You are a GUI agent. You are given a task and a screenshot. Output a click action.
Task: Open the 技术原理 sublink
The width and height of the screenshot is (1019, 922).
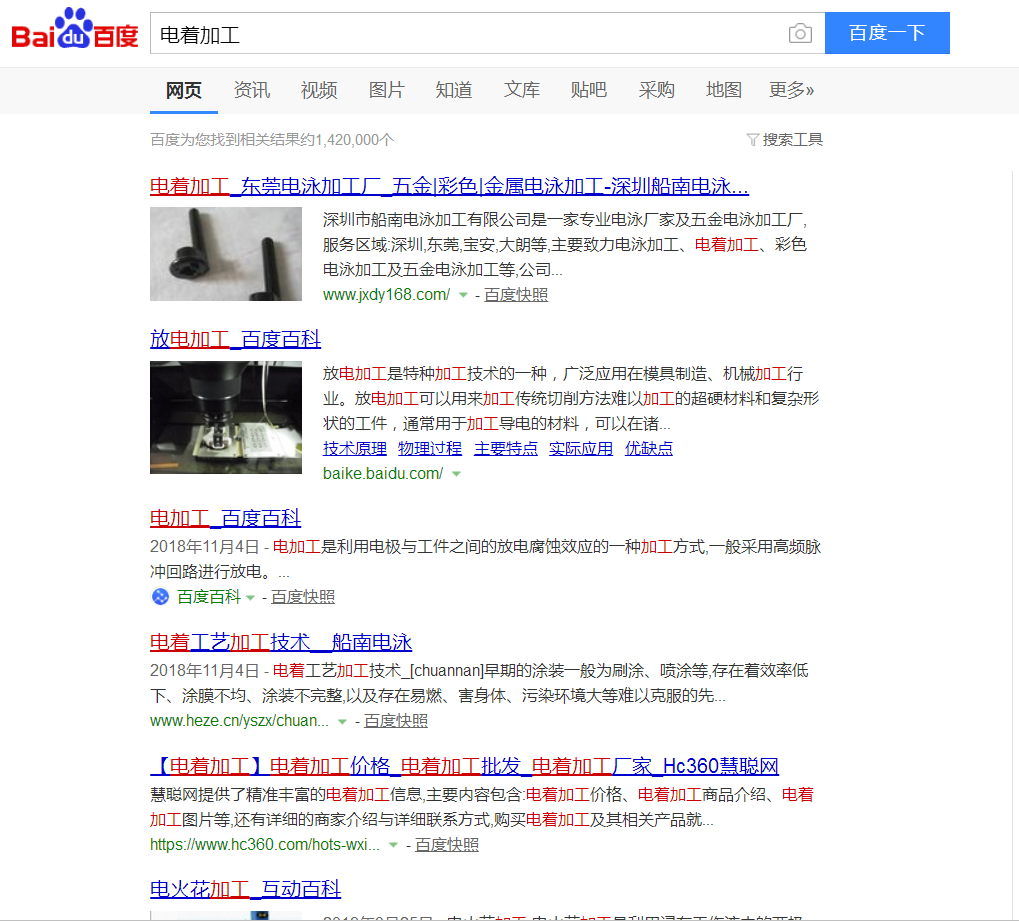pyautogui.click(x=355, y=448)
